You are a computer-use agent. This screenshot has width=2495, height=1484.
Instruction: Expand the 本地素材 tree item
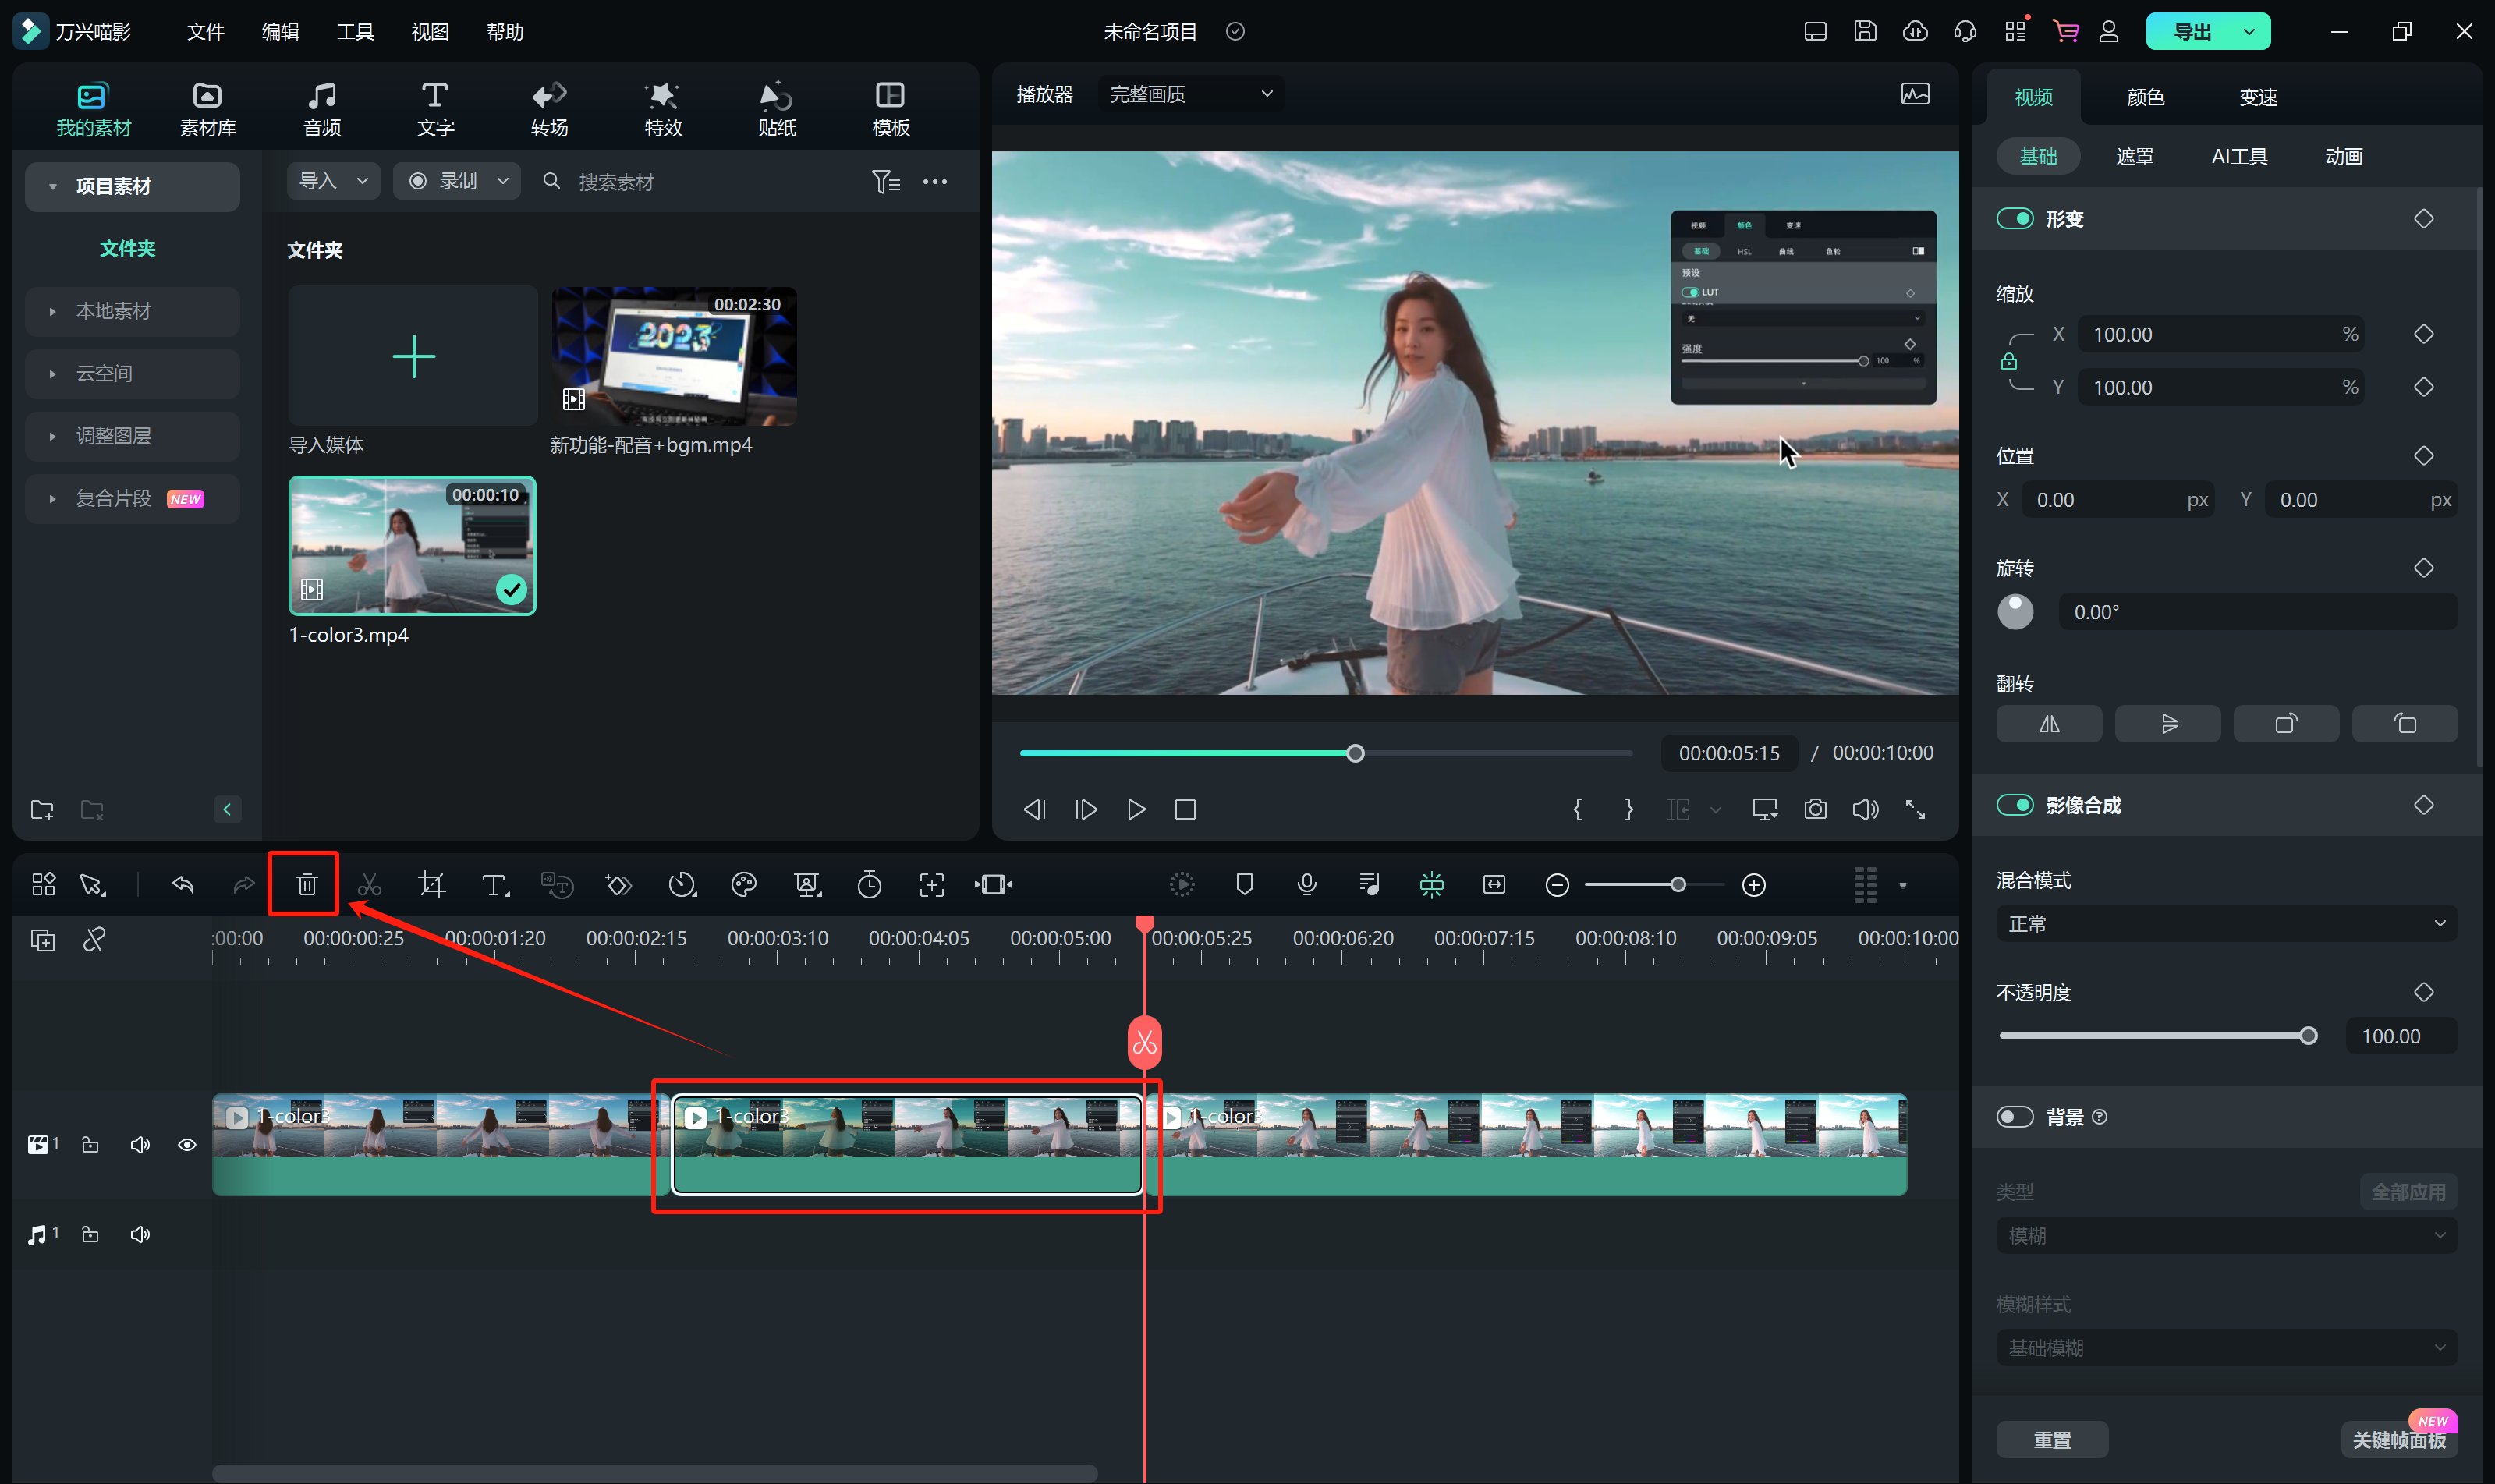coord(113,311)
